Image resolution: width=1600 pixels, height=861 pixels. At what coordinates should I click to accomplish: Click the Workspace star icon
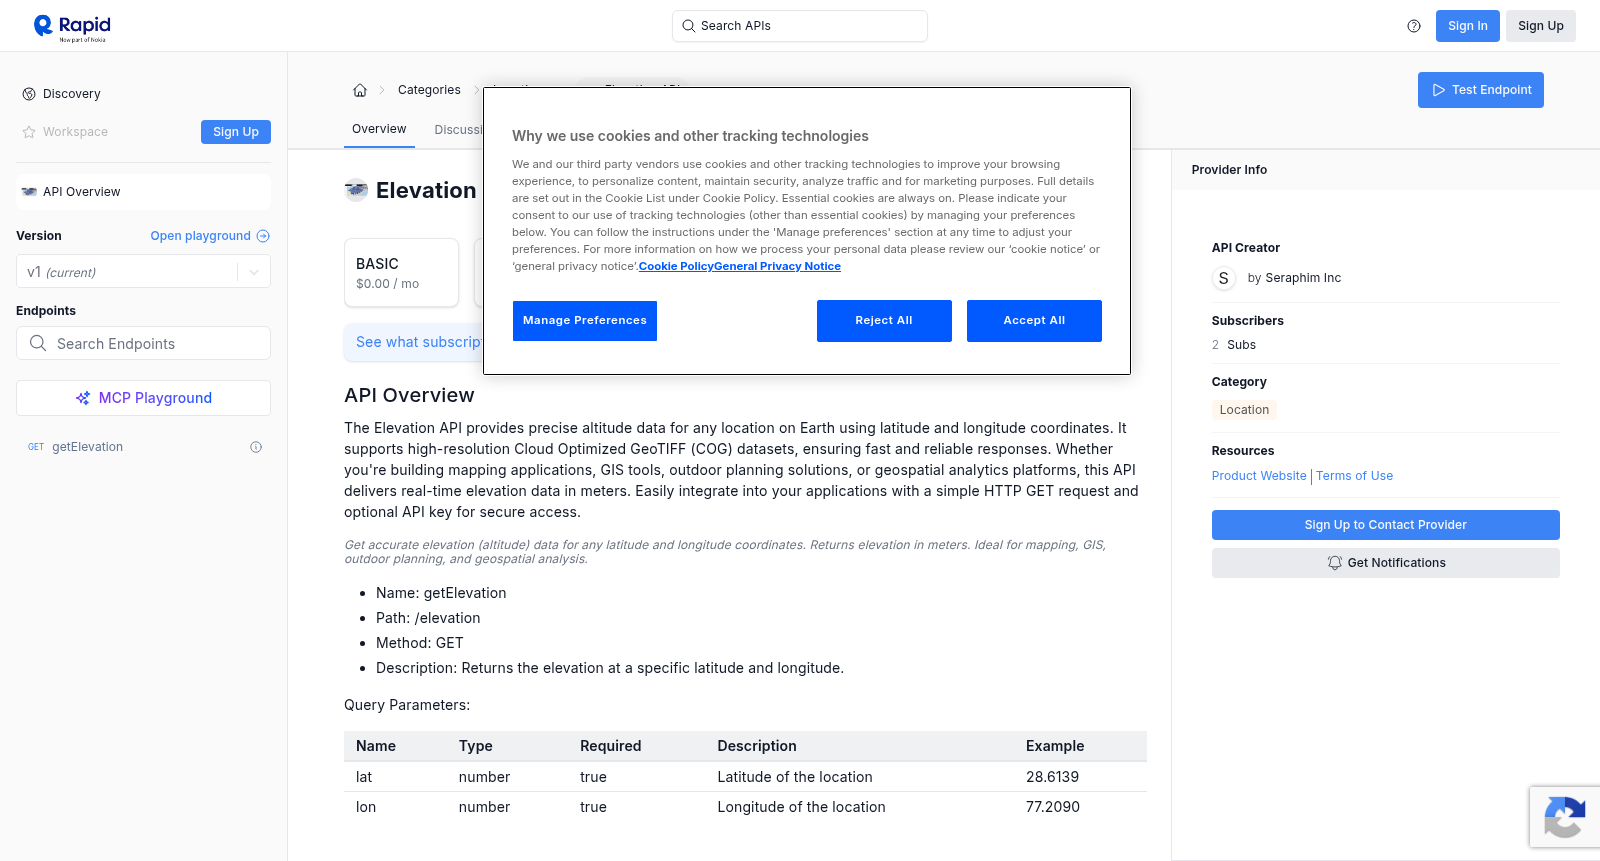pos(29,132)
